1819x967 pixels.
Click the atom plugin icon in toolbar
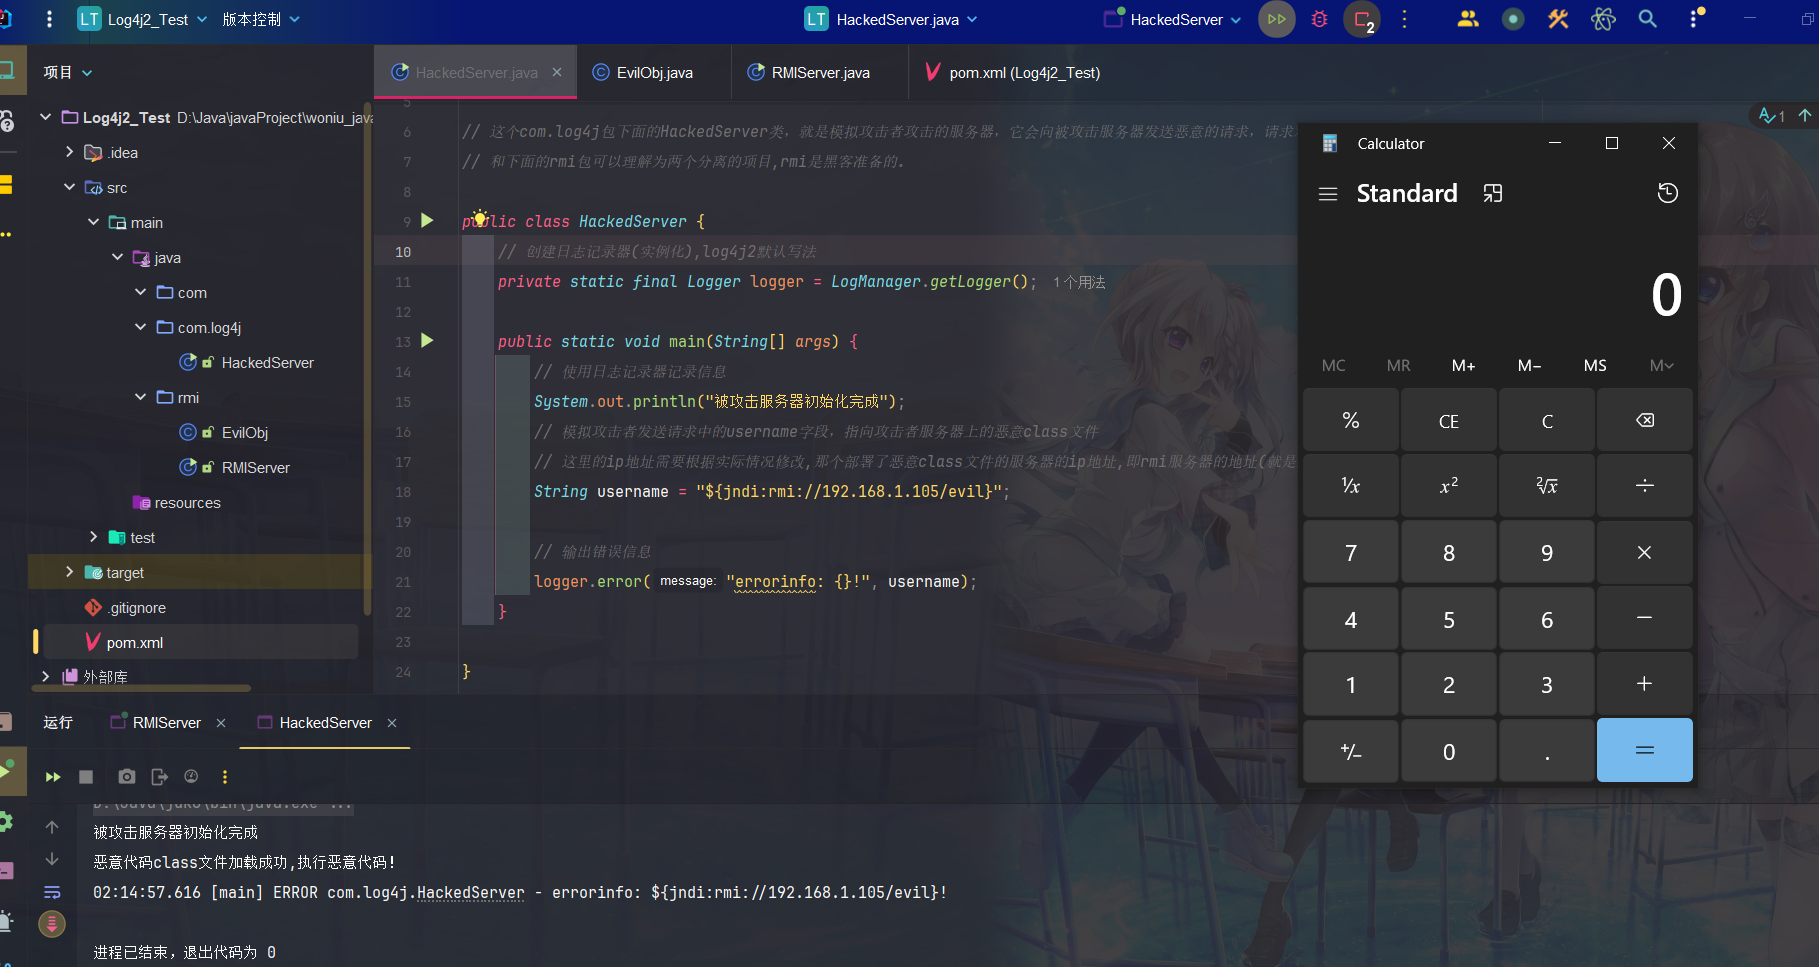1603,19
